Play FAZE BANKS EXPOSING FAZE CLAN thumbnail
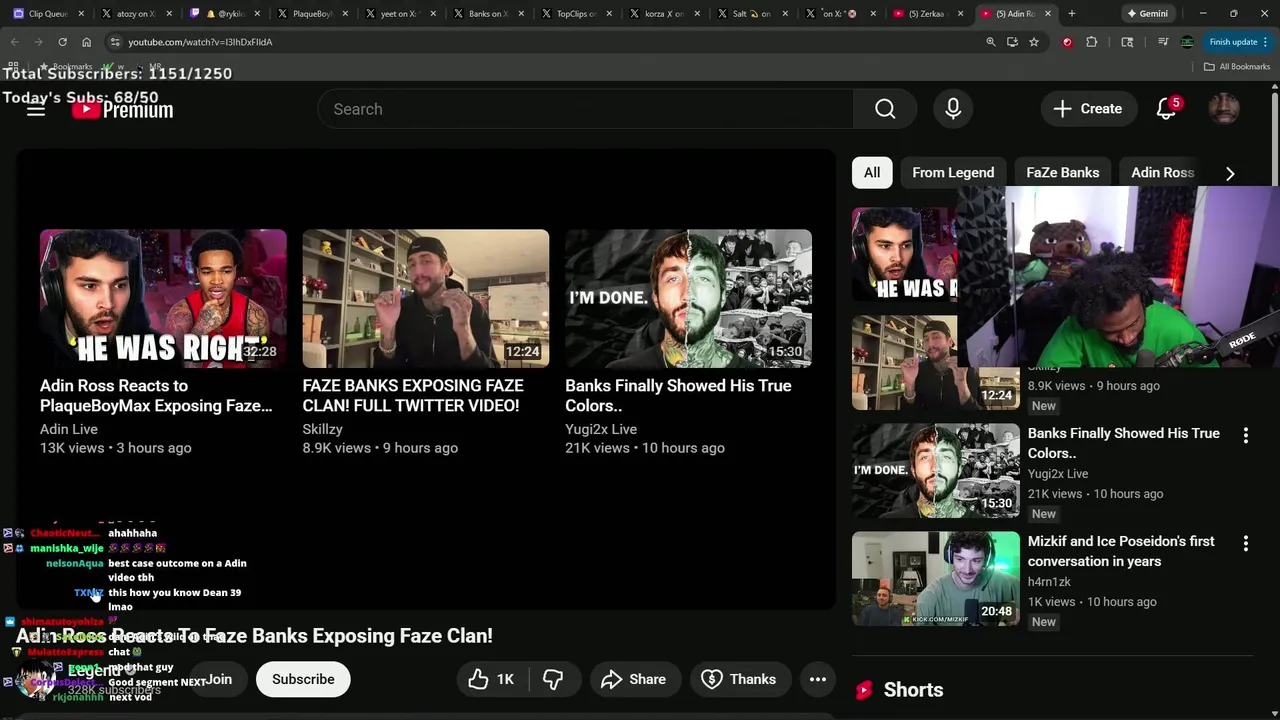Screen dimensions: 1280x720 426,299
